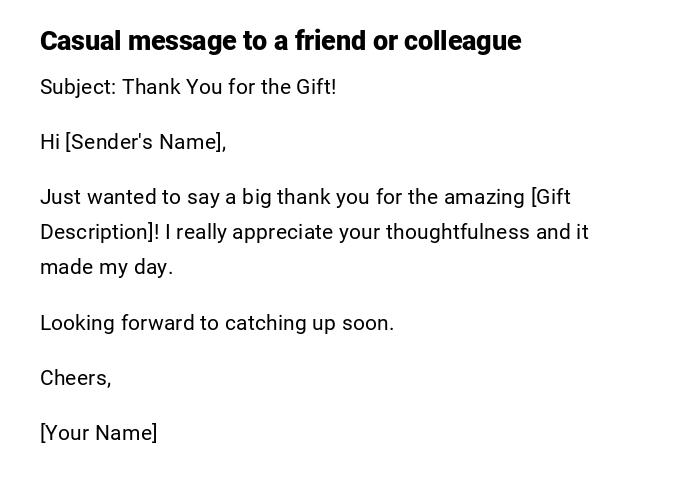700x495 pixels.
Task: Click the text "Thank You for the Gift!"
Action: click(229, 87)
